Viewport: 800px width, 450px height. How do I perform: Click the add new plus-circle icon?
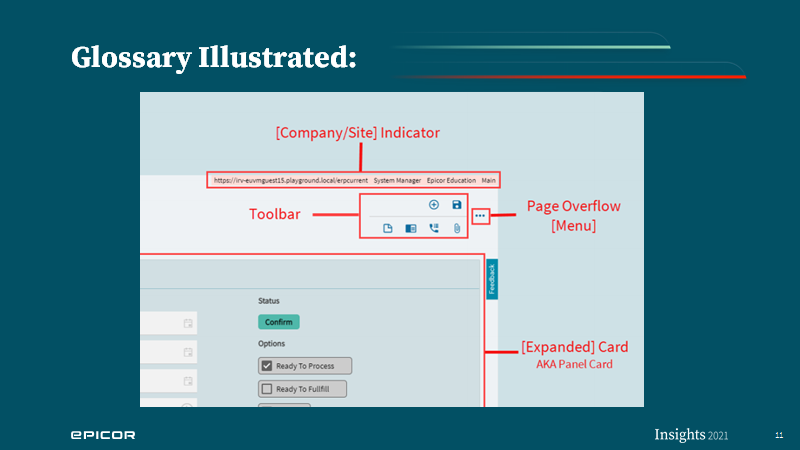pyautogui.click(x=434, y=205)
